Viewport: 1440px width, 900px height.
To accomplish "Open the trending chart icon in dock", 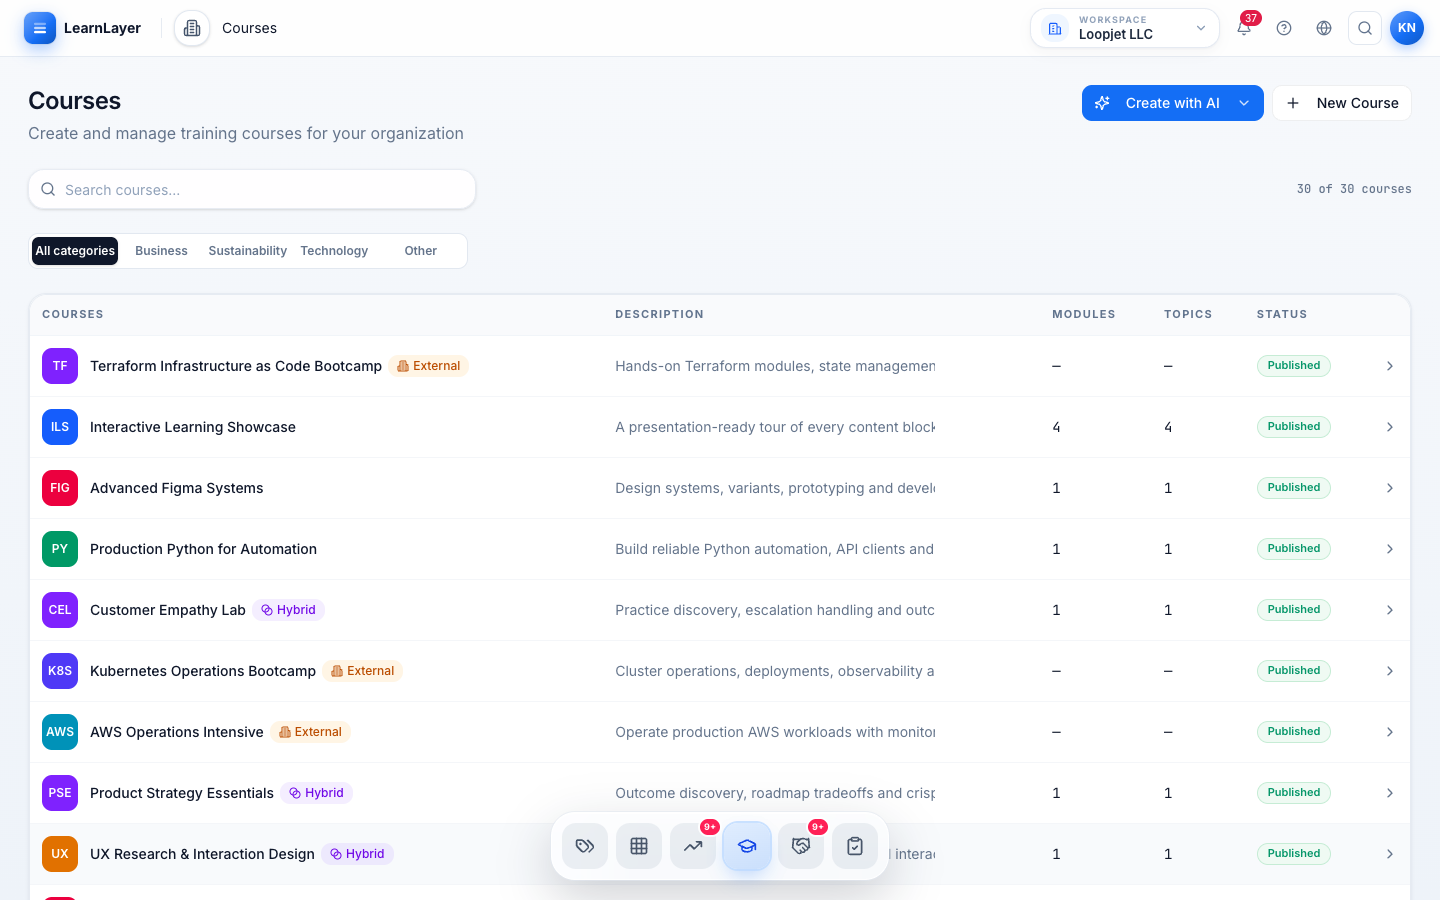I will [693, 846].
